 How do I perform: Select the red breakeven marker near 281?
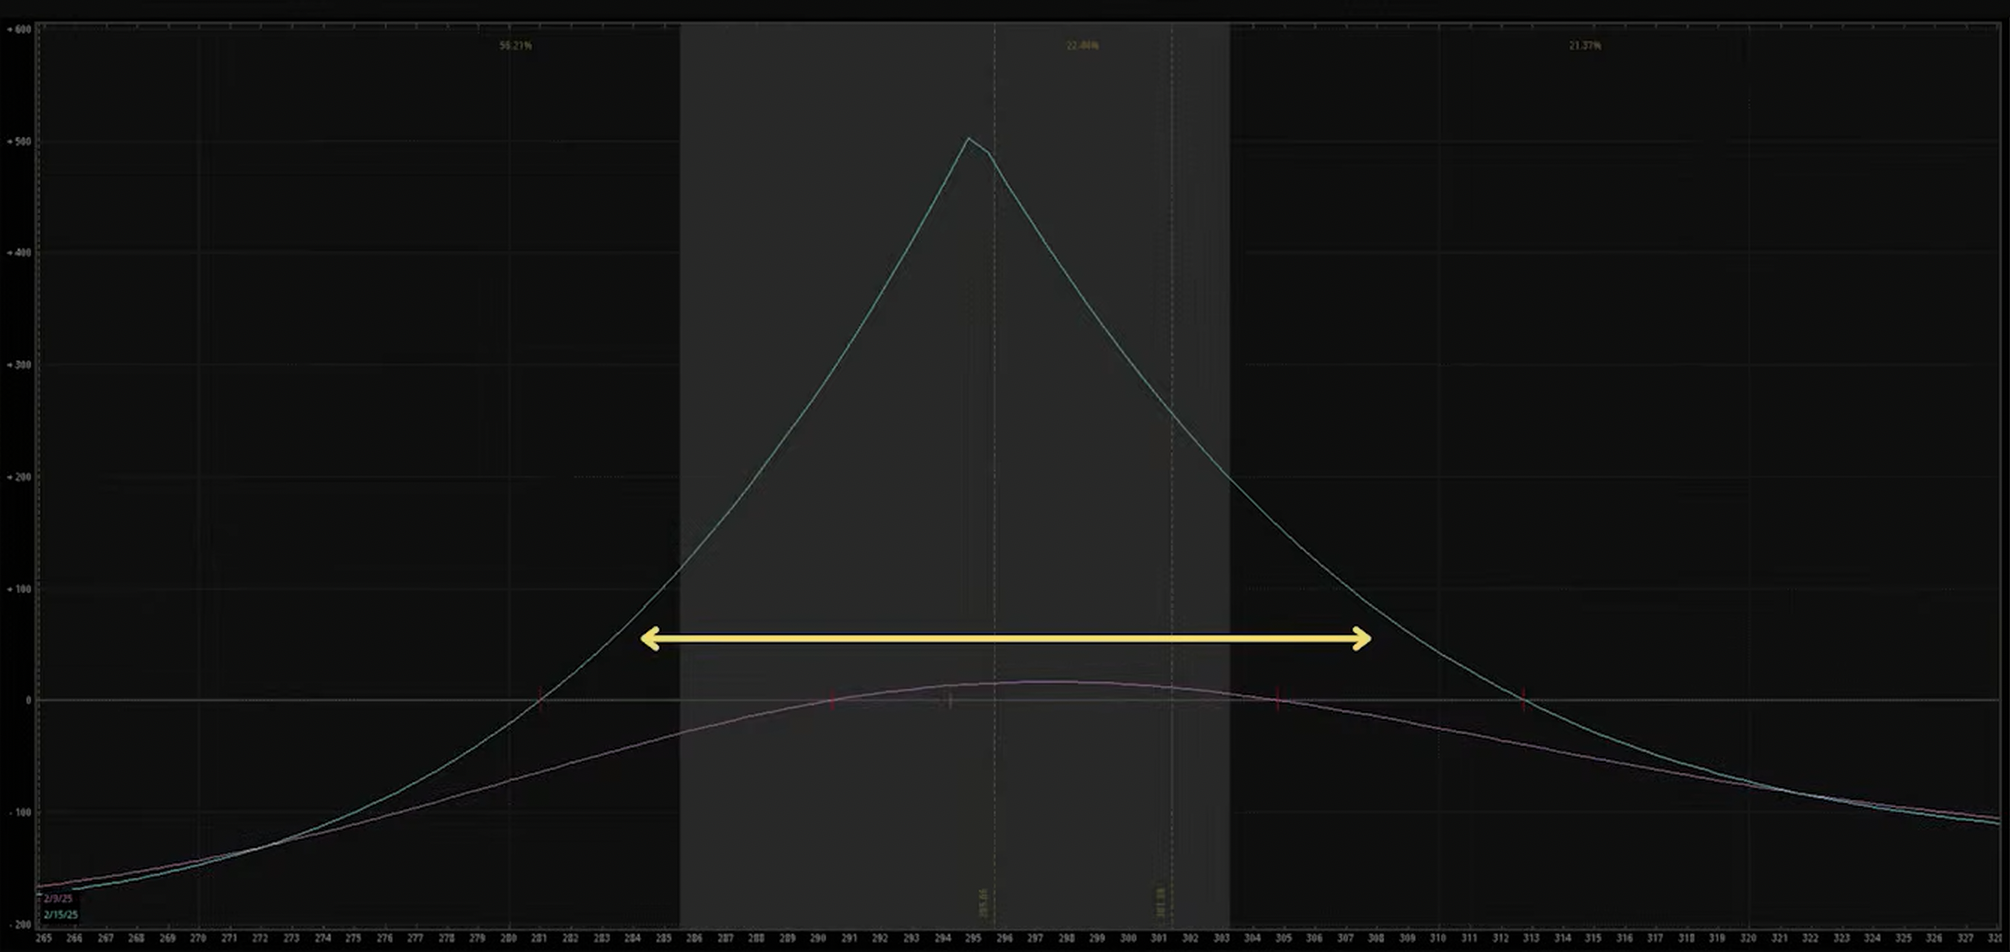[540, 700]
